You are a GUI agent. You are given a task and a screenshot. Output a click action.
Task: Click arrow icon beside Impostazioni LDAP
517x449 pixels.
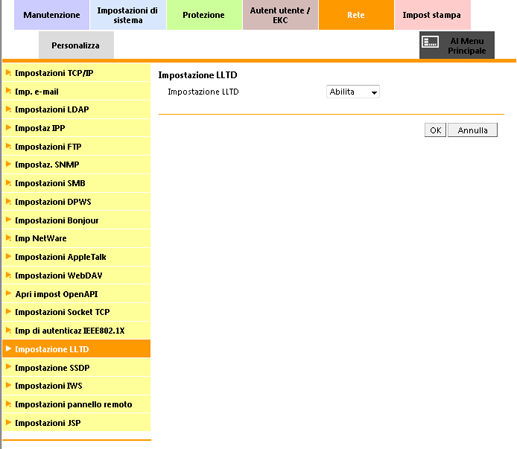9,109
